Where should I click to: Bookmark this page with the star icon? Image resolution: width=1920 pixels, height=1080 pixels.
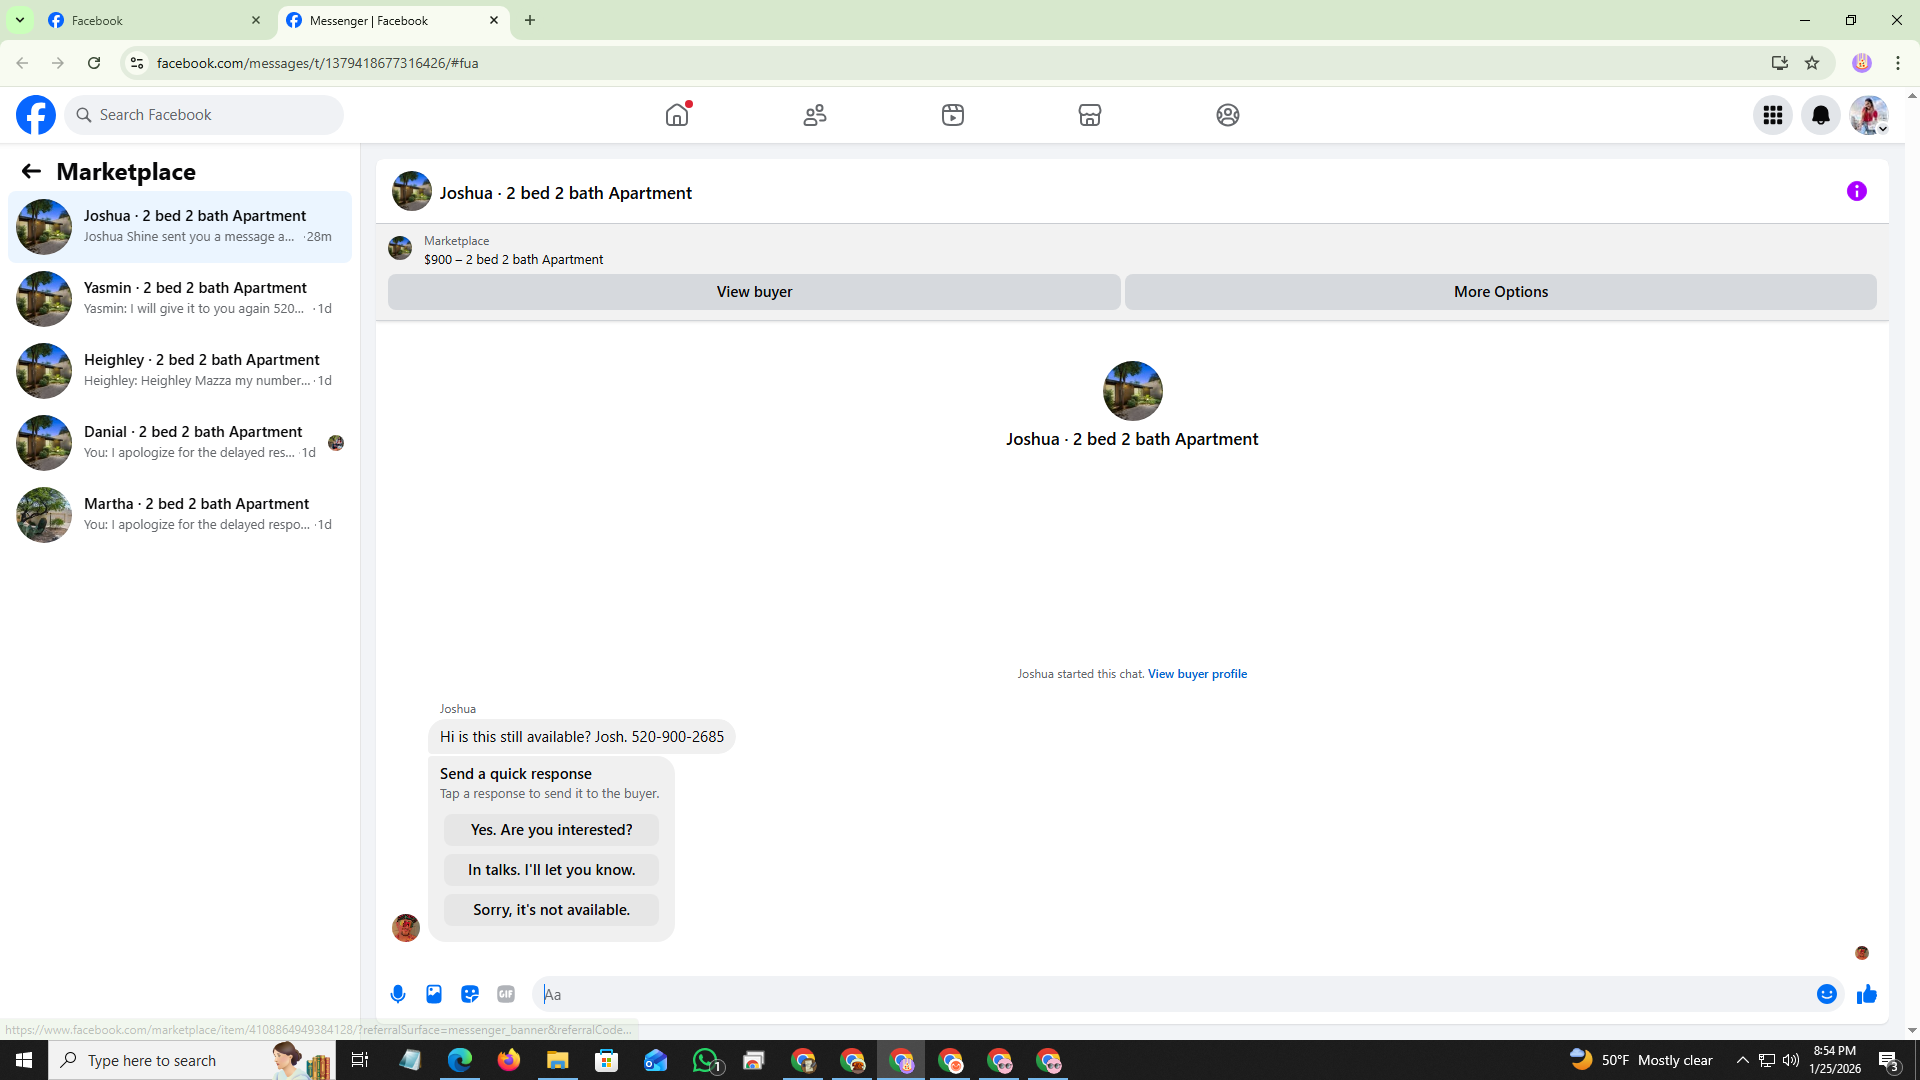pos(1812,63)
